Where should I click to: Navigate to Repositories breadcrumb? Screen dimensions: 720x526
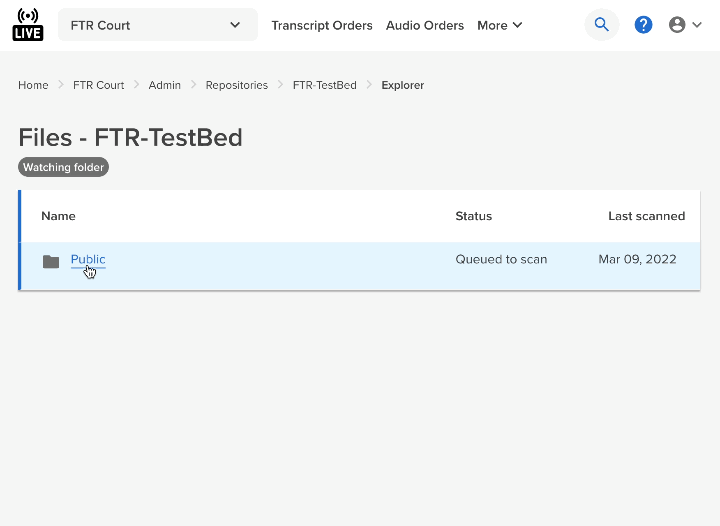(236, 85)
